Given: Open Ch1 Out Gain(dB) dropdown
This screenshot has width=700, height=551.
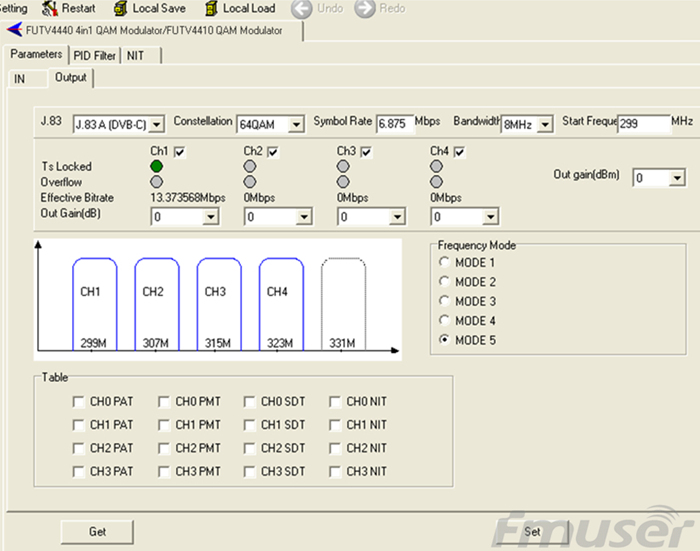Looking at the screenshot, I should click(x=210, y=217).
